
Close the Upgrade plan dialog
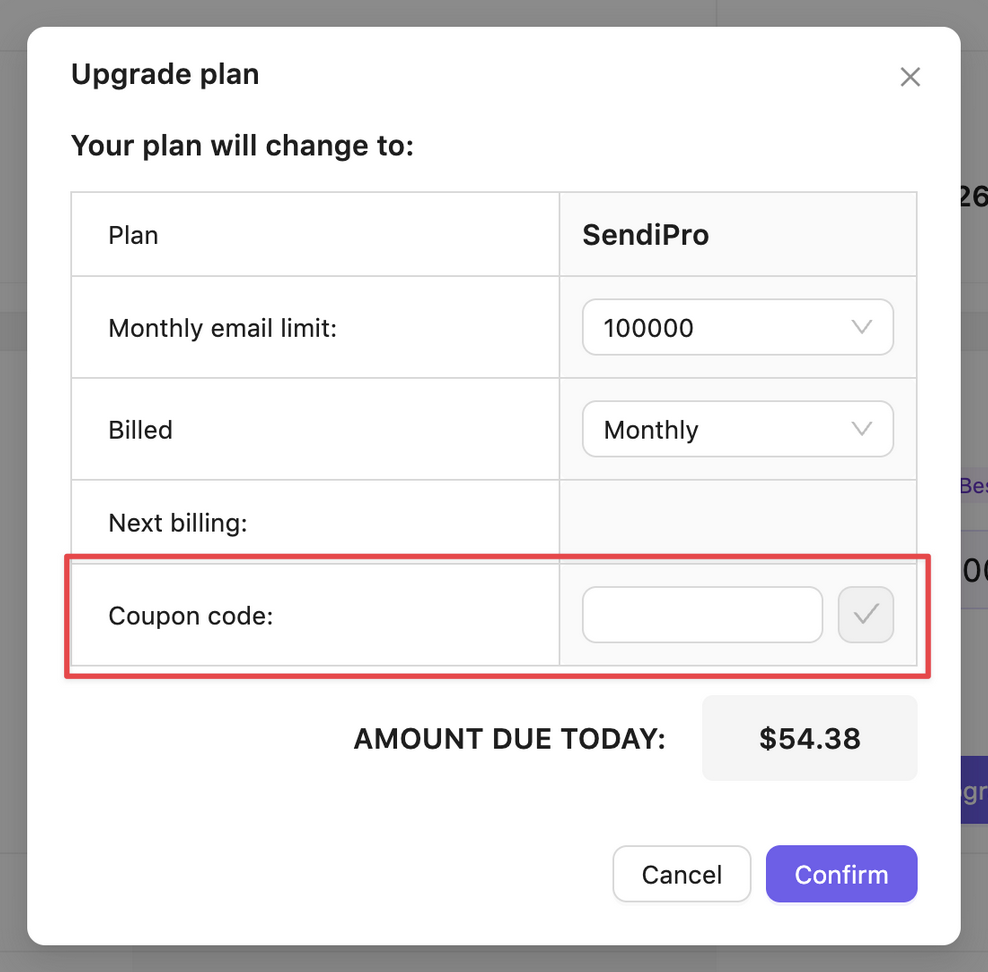(909, 77)
